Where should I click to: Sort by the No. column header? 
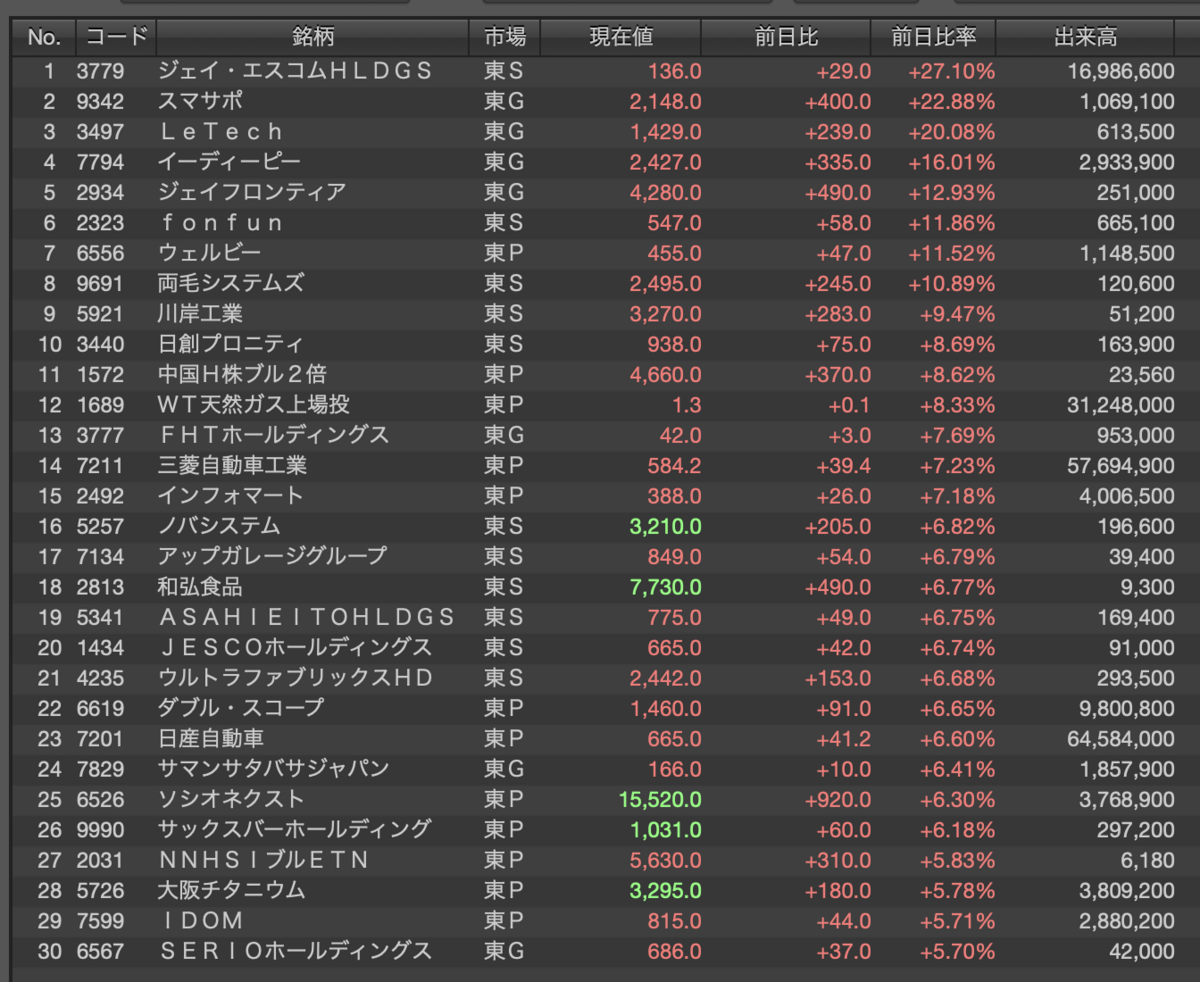44,38
